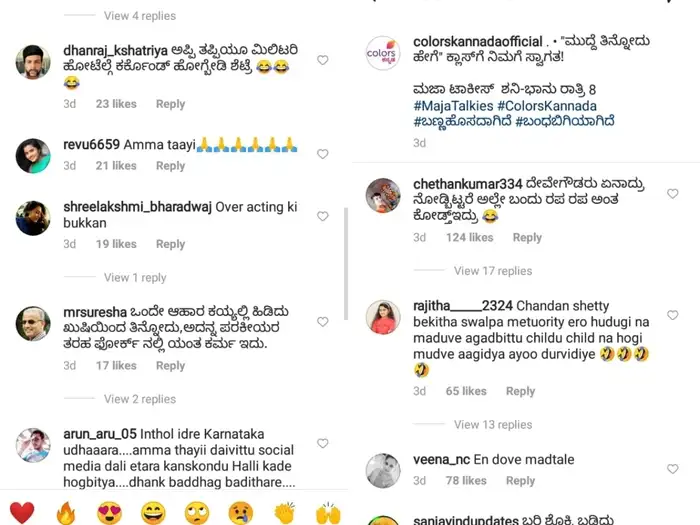This screenshot has height=525, width=700.
Task: Open the #MajaTalkies hashtag
Action: pos(453,106)
